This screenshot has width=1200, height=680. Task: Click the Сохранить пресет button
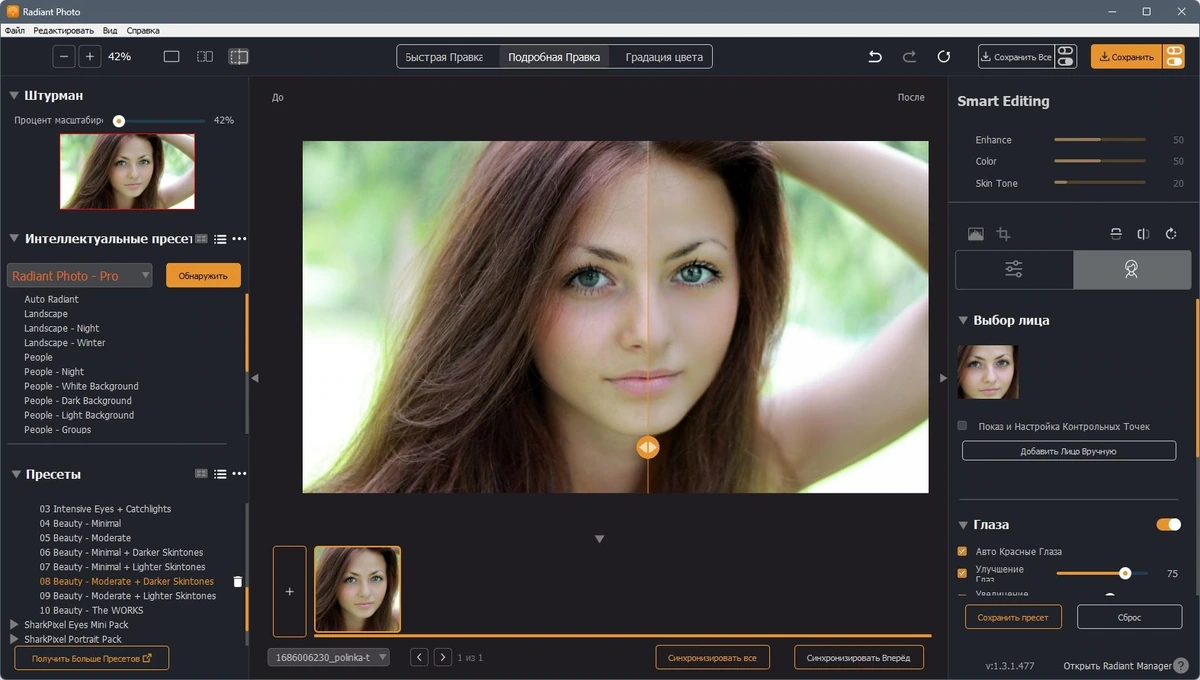[x=1014, y=617]
